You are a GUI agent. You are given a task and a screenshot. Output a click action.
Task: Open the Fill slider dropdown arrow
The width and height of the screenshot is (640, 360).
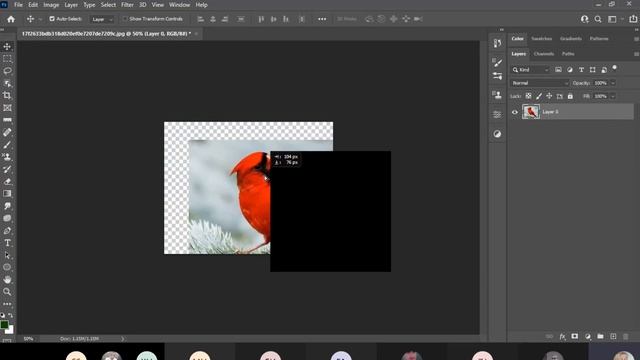tap(613, 96)
